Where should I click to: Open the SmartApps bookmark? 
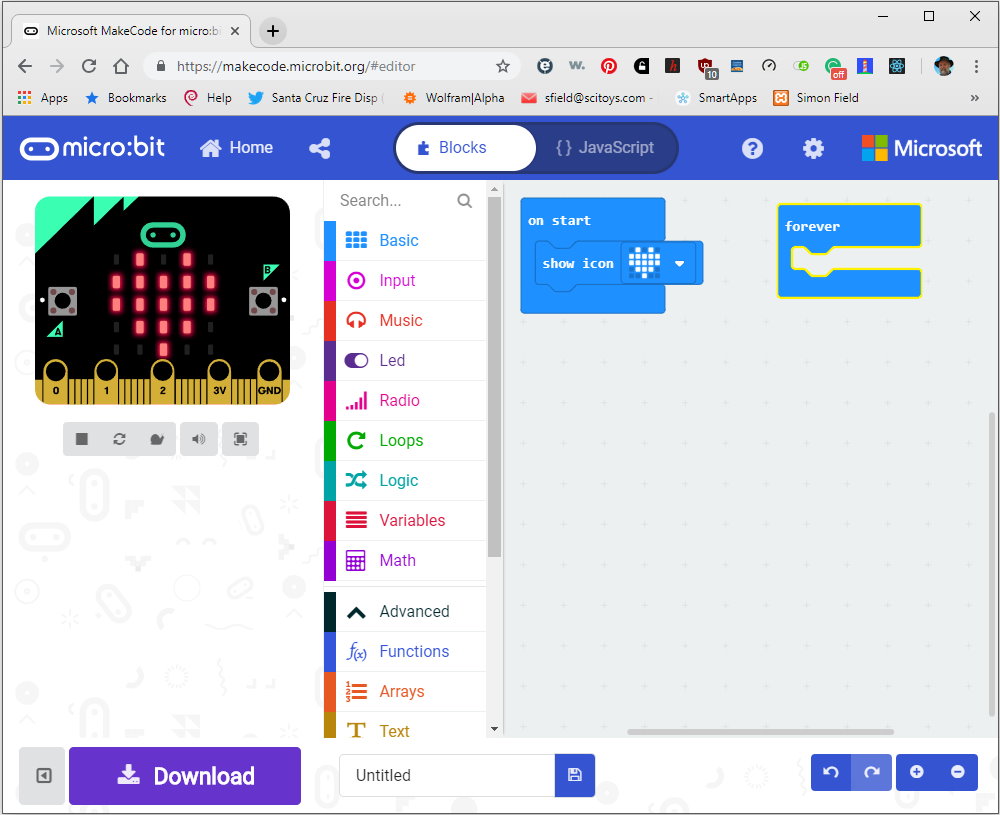(717, 98)
